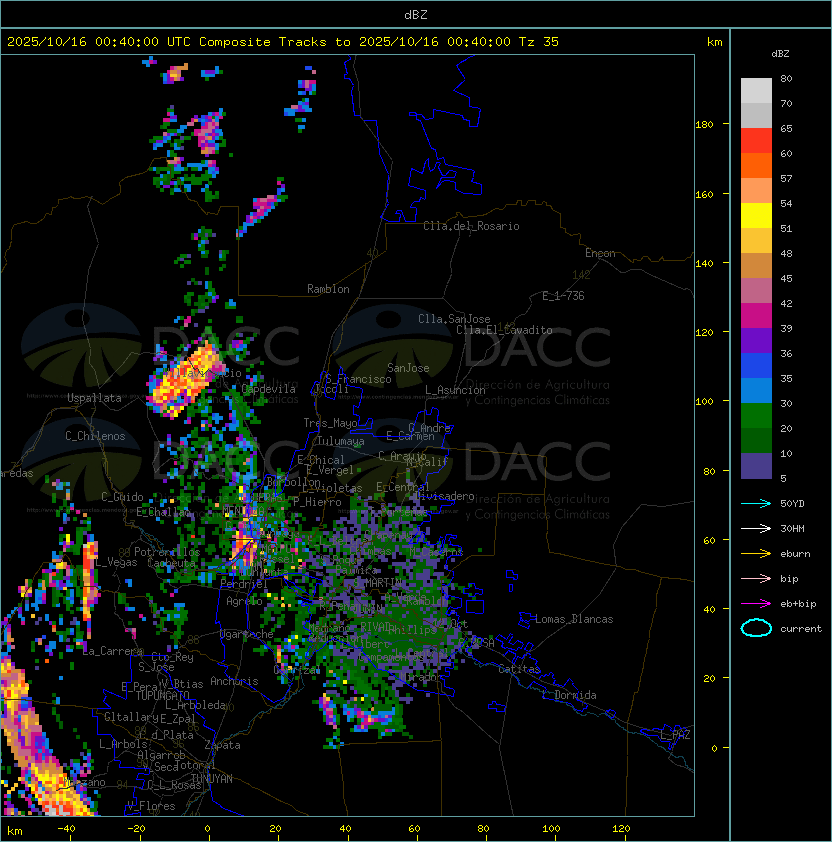Select the yellow eburn arrow symbol
Viewport: 832px width, 842px height.
coord(756,554)
